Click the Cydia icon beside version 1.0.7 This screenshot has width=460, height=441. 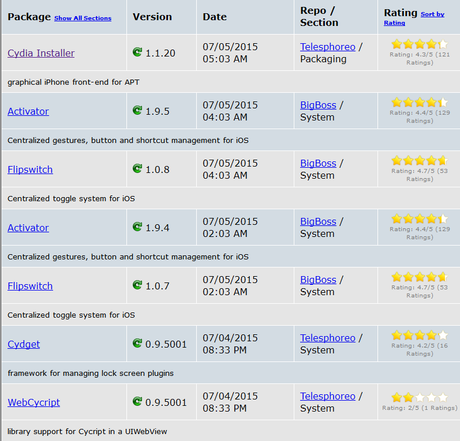point(137,285)
